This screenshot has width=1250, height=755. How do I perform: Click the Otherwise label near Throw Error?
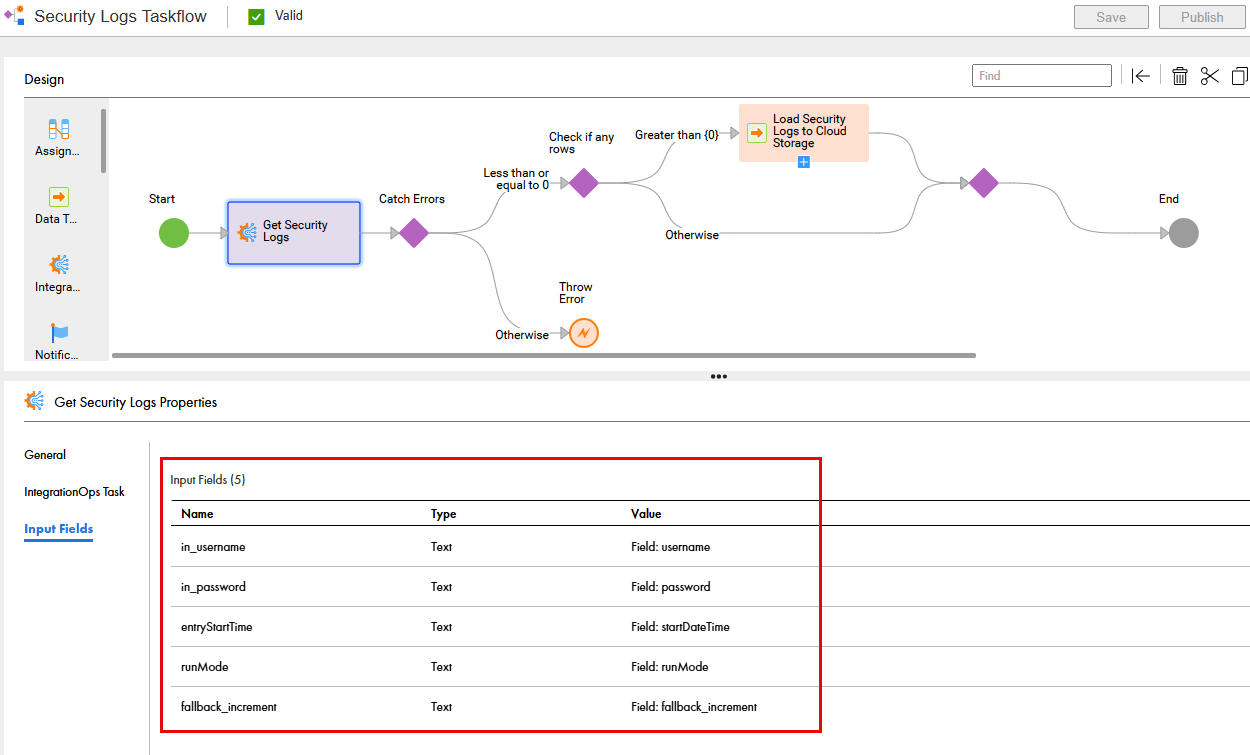522,335
